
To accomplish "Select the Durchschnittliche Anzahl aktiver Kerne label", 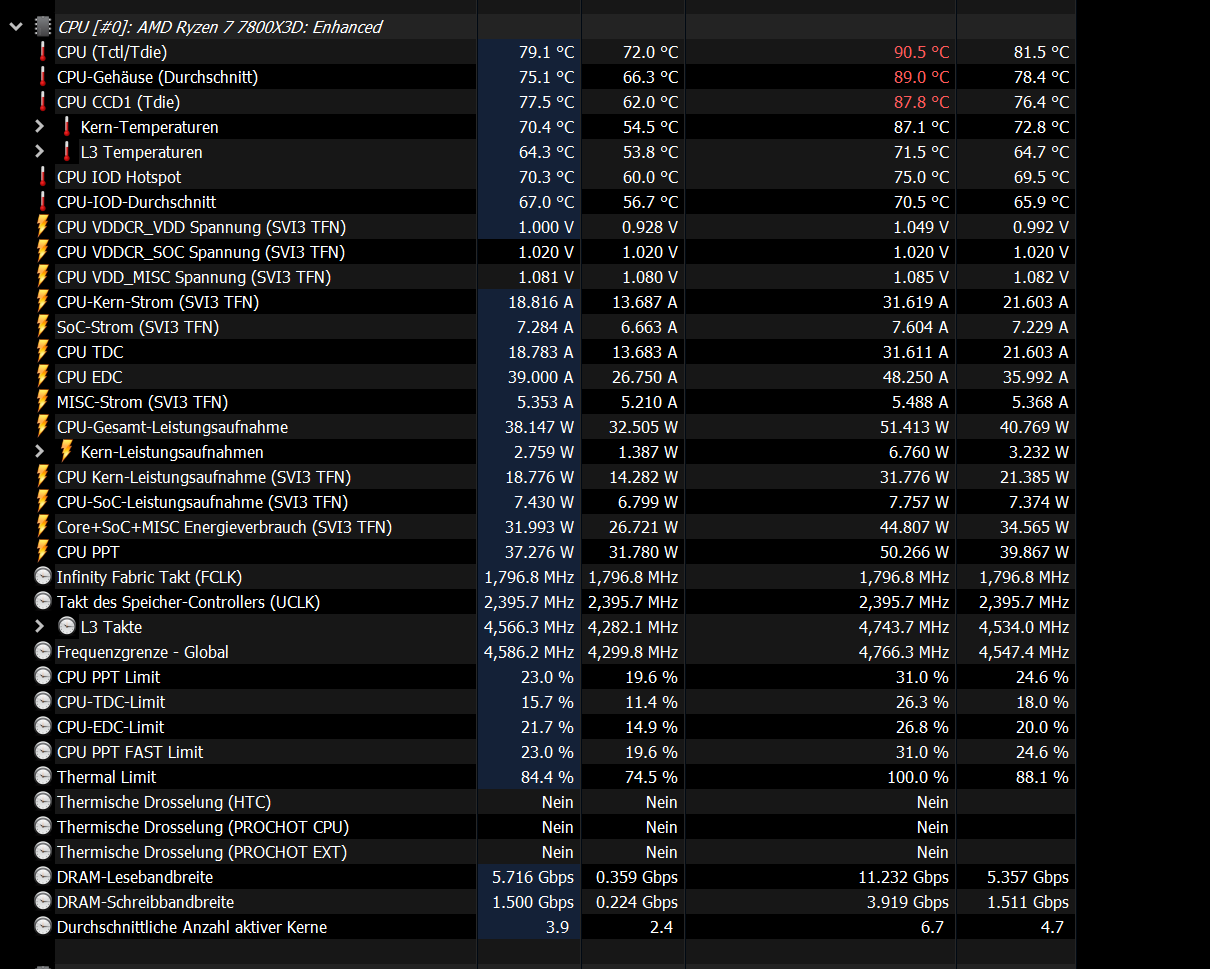I will point(192,927).
